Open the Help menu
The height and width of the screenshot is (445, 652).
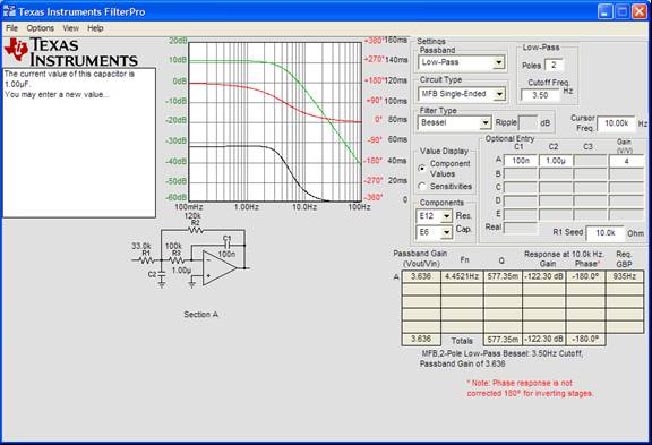(x=95, y=28)
